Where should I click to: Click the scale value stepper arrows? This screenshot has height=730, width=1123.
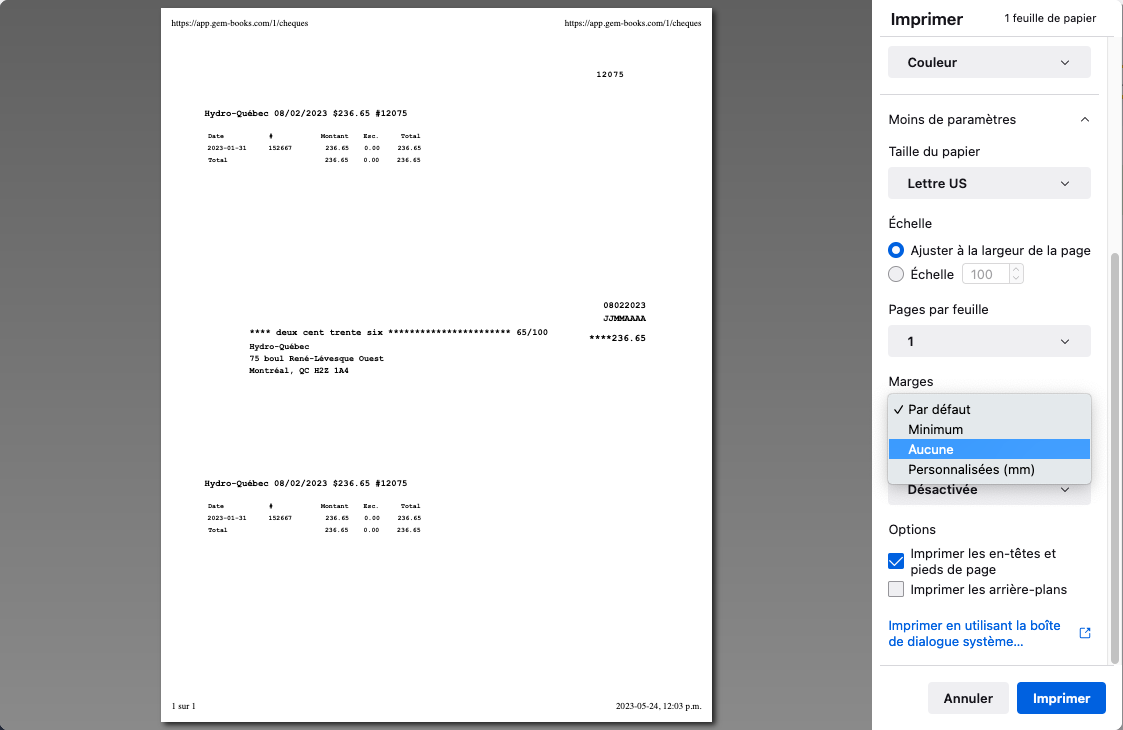pos(1016,274)
